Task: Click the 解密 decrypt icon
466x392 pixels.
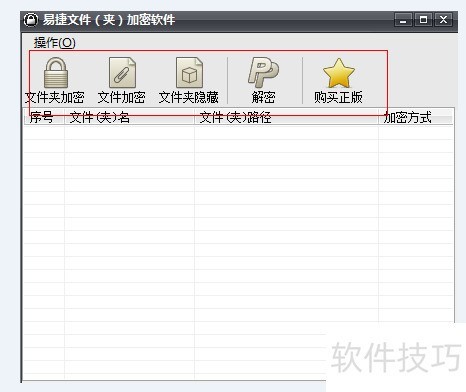Action: click(263, 72)
